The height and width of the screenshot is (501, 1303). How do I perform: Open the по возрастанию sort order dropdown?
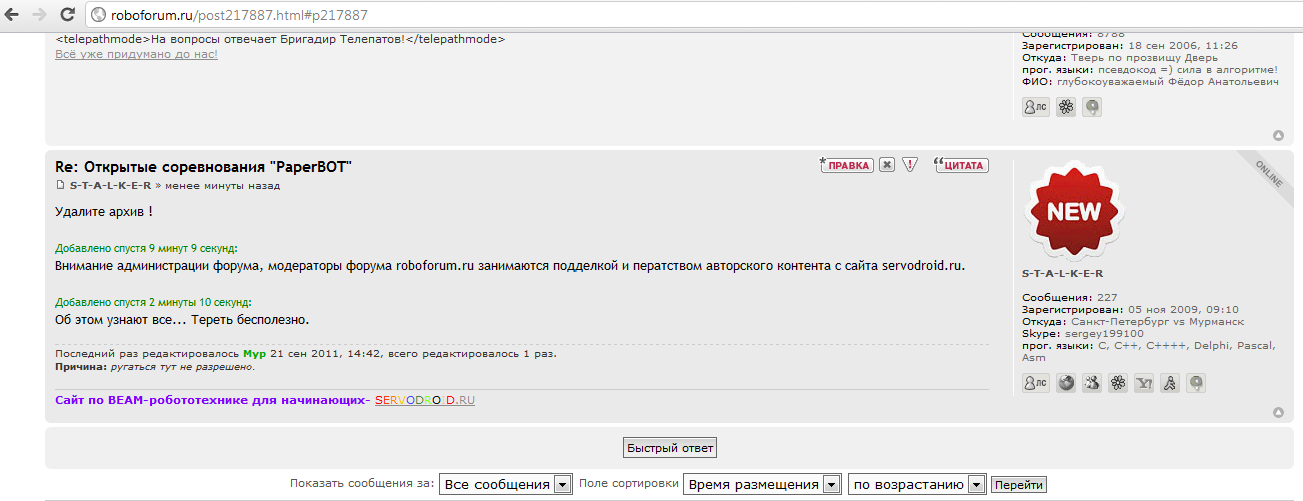917,484
